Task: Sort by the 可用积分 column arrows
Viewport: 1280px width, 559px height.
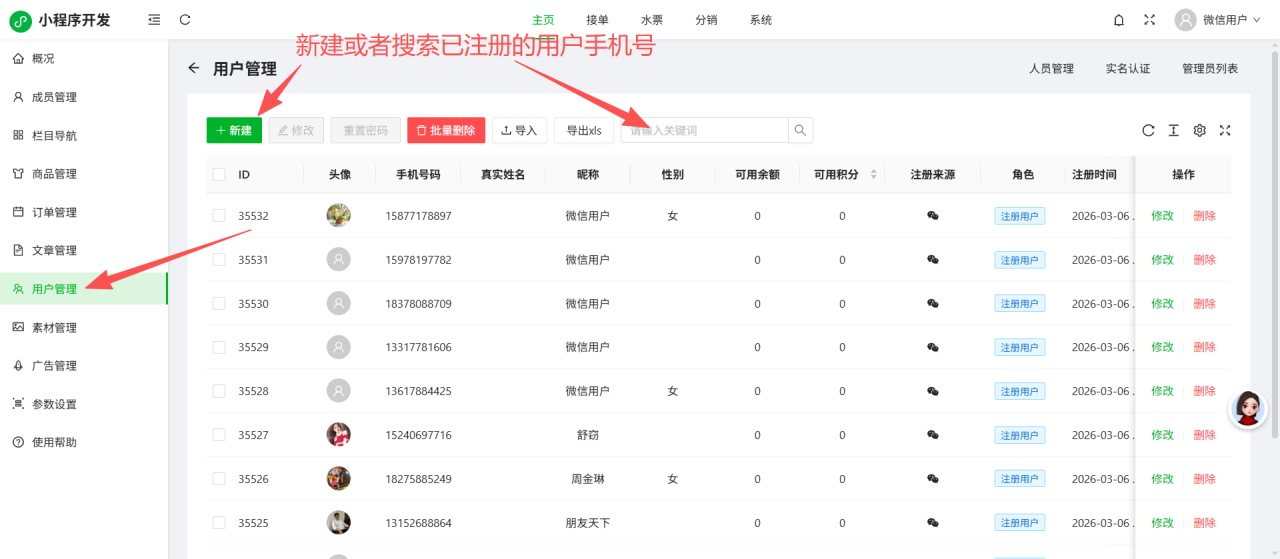Action: point(874,174)
